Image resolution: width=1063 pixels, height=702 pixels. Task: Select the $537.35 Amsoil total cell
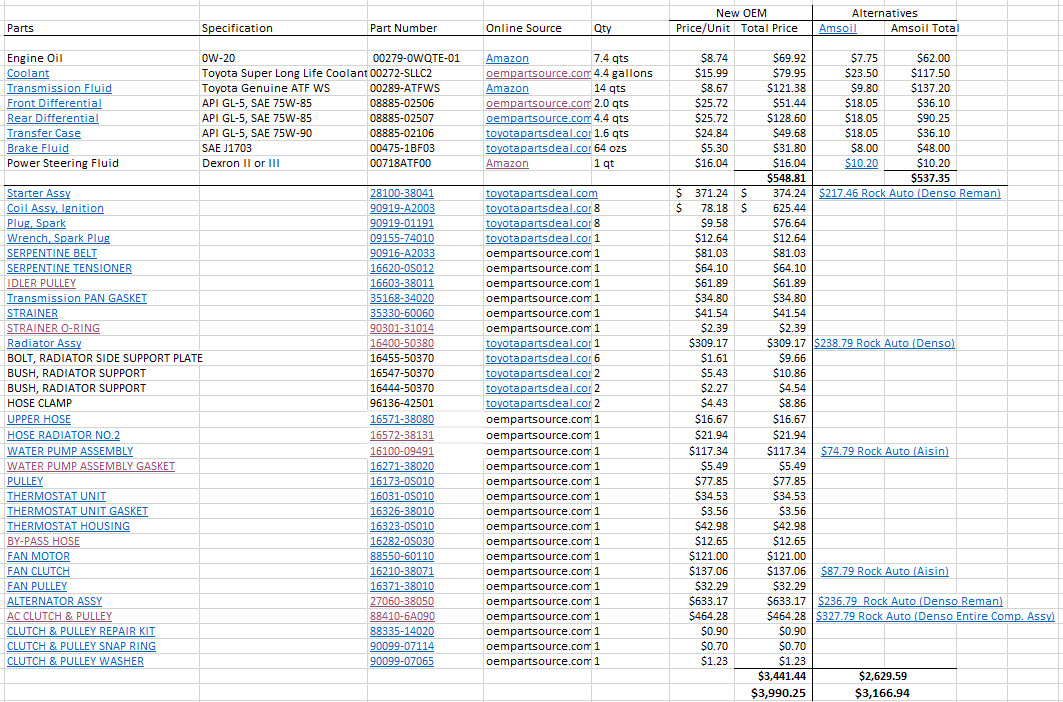click(x=921, y=178)
